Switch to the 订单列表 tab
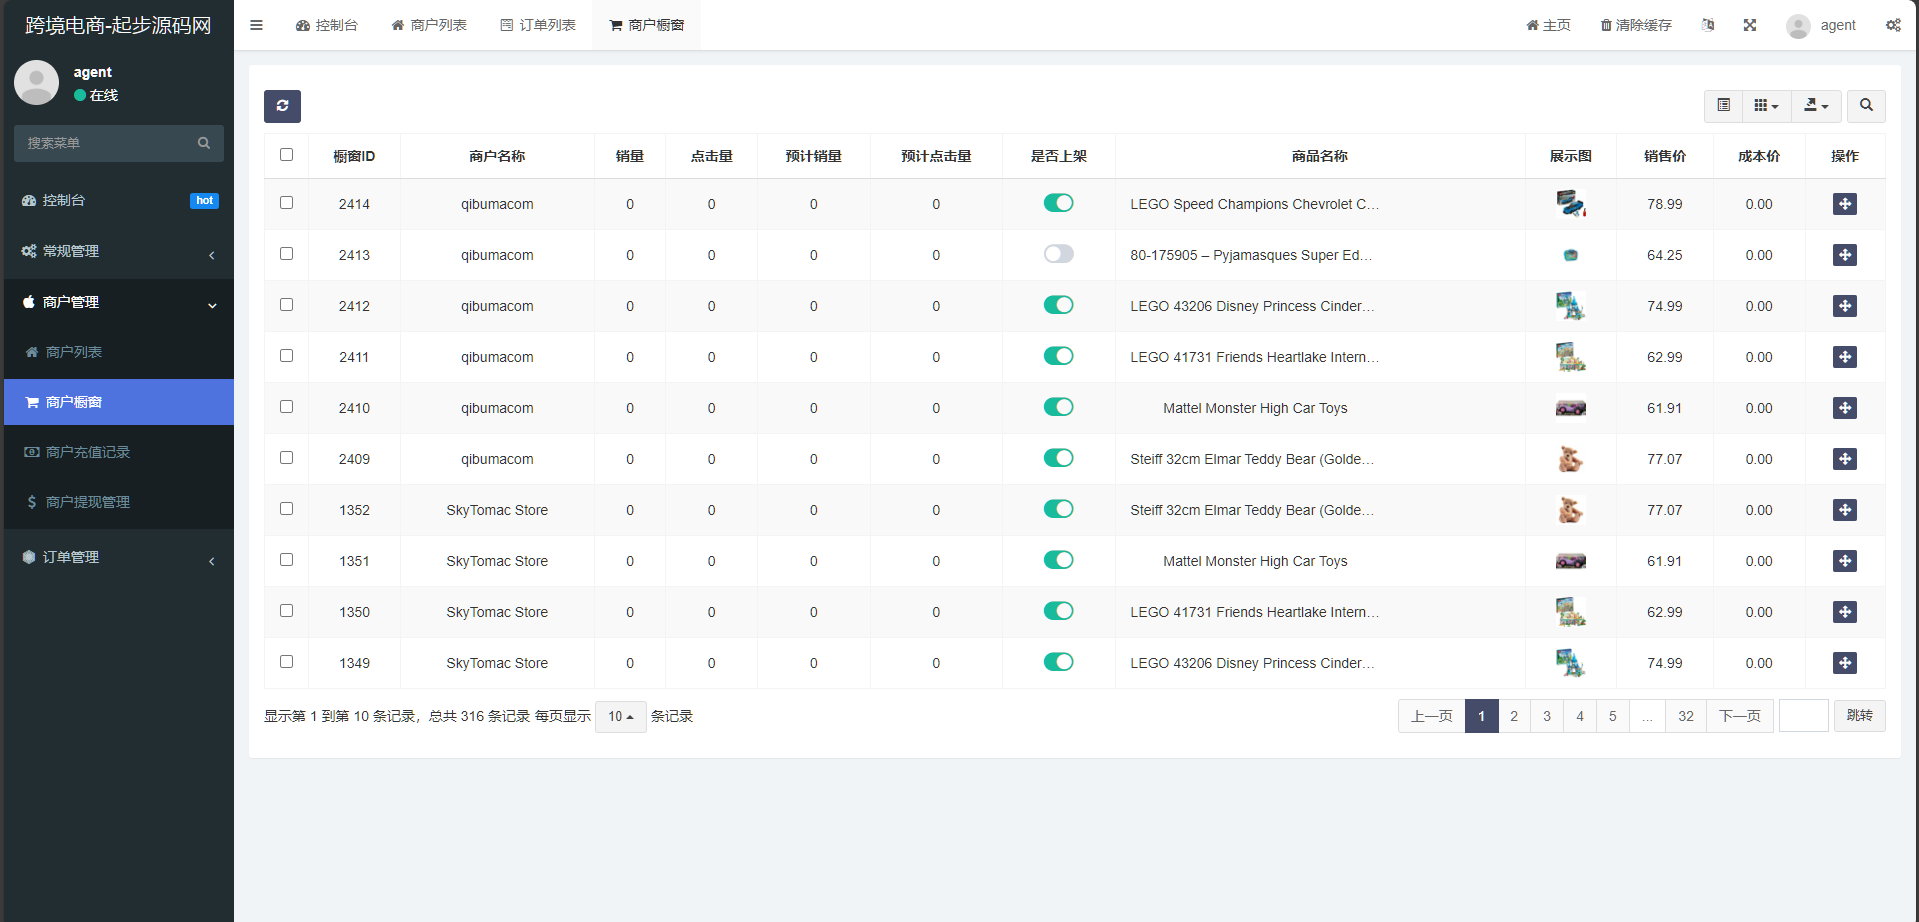Image resolution: width=1919 pixels, height=922 pixels. tap(538, 25)
